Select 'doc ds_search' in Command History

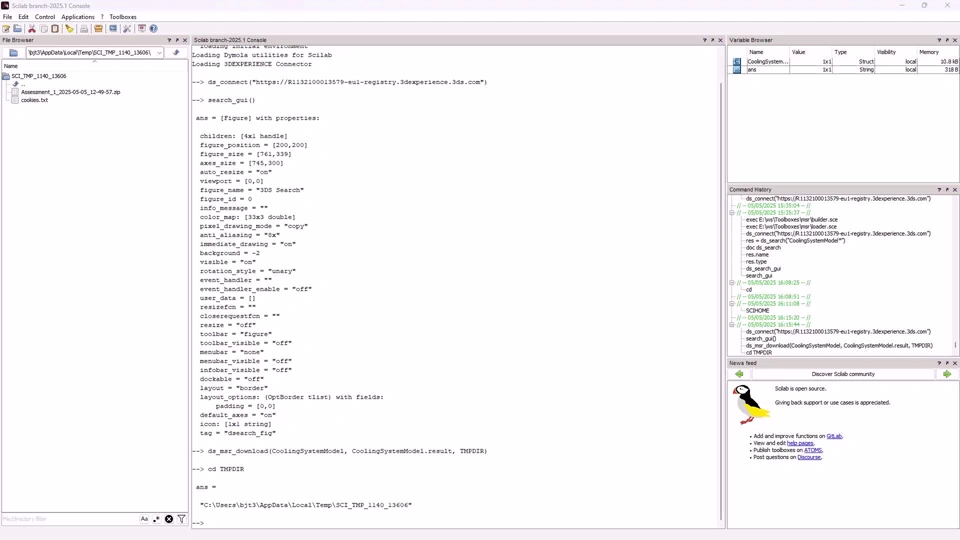(x=763, y=248)
